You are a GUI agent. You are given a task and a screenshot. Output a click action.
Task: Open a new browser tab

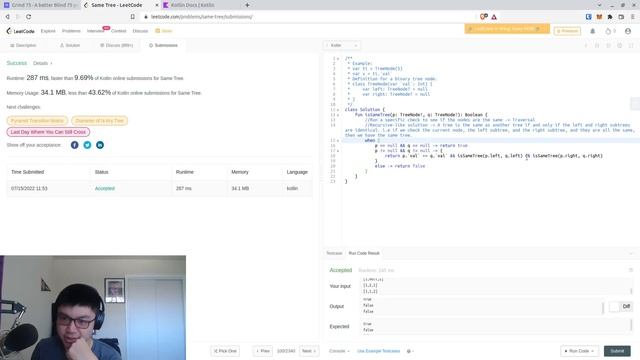pos(247,5)
